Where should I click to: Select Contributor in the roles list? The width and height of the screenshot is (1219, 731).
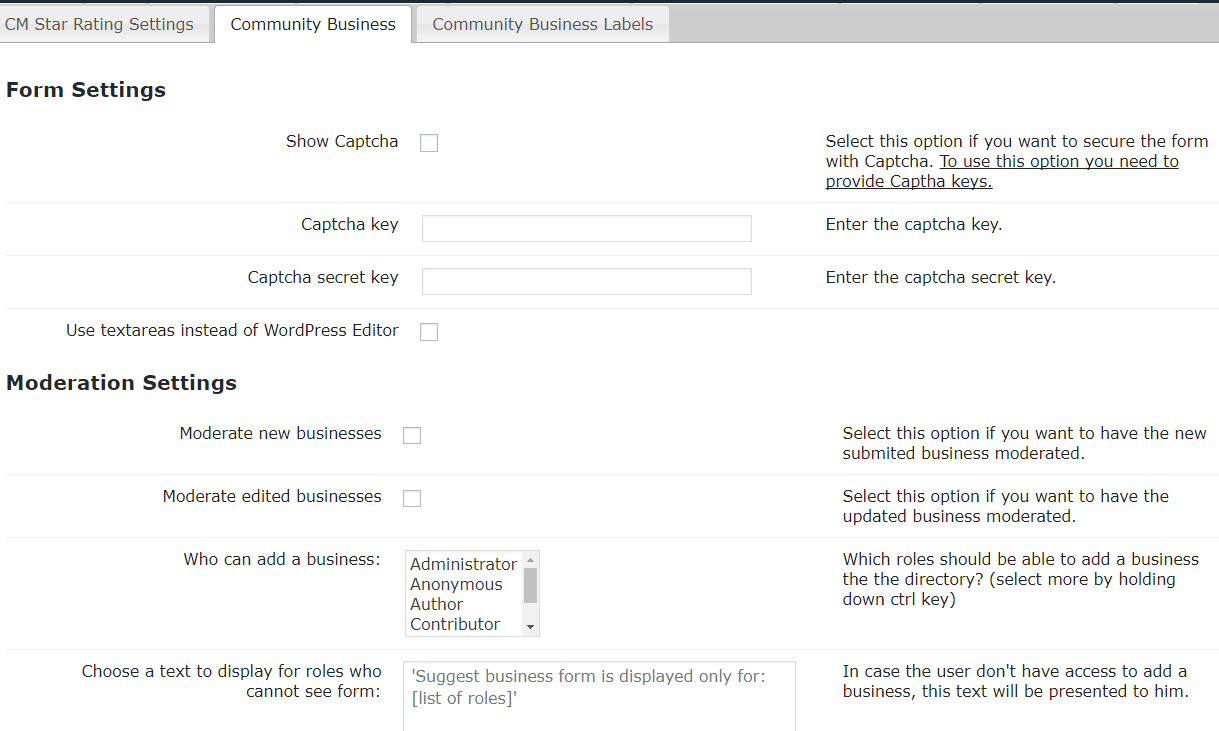click(x=455, y=624)
